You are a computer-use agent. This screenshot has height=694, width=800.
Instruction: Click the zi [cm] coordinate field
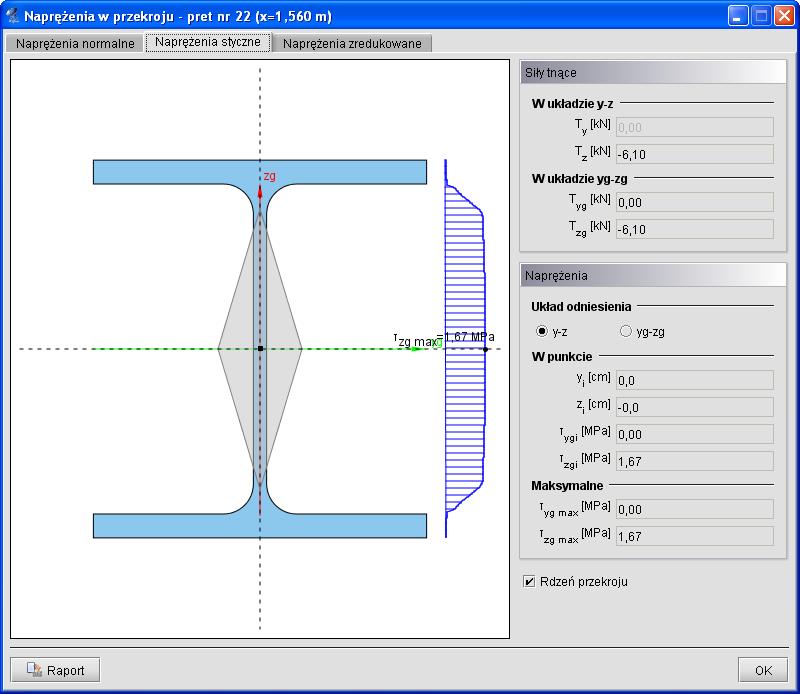tap(694, 407)
